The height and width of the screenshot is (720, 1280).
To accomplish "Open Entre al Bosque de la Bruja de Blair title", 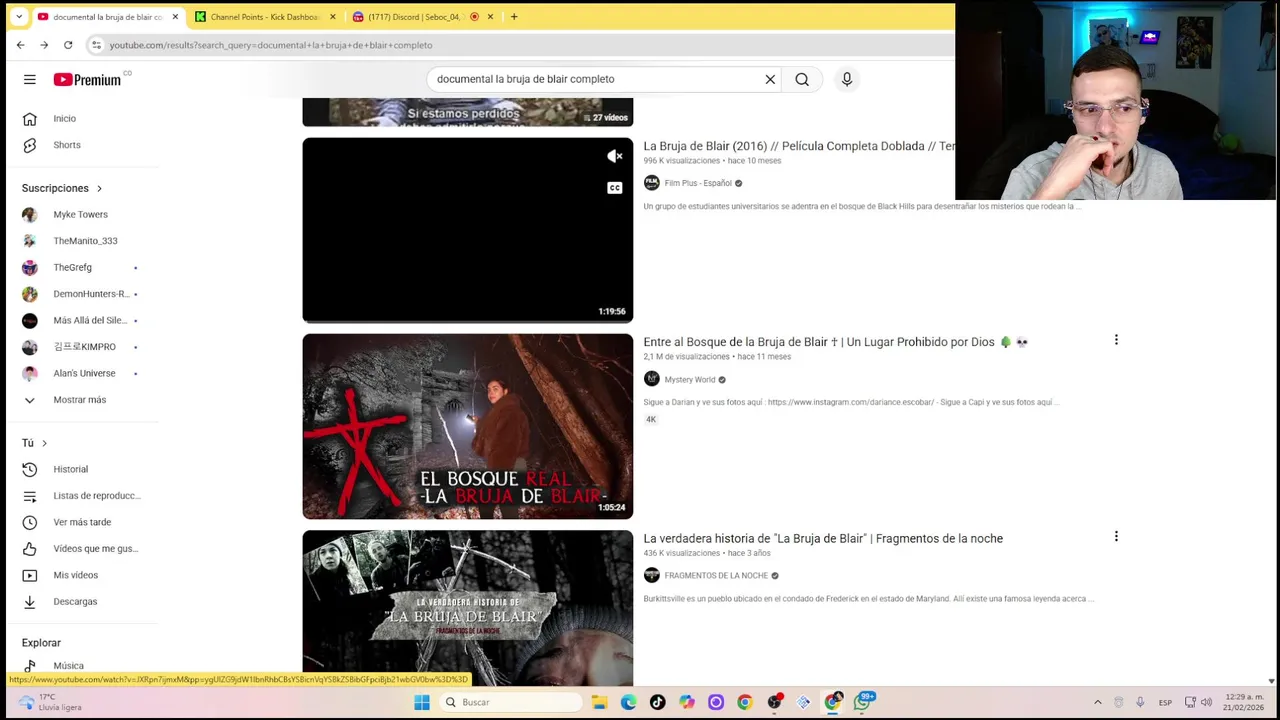I will click(x=835, y=342).
